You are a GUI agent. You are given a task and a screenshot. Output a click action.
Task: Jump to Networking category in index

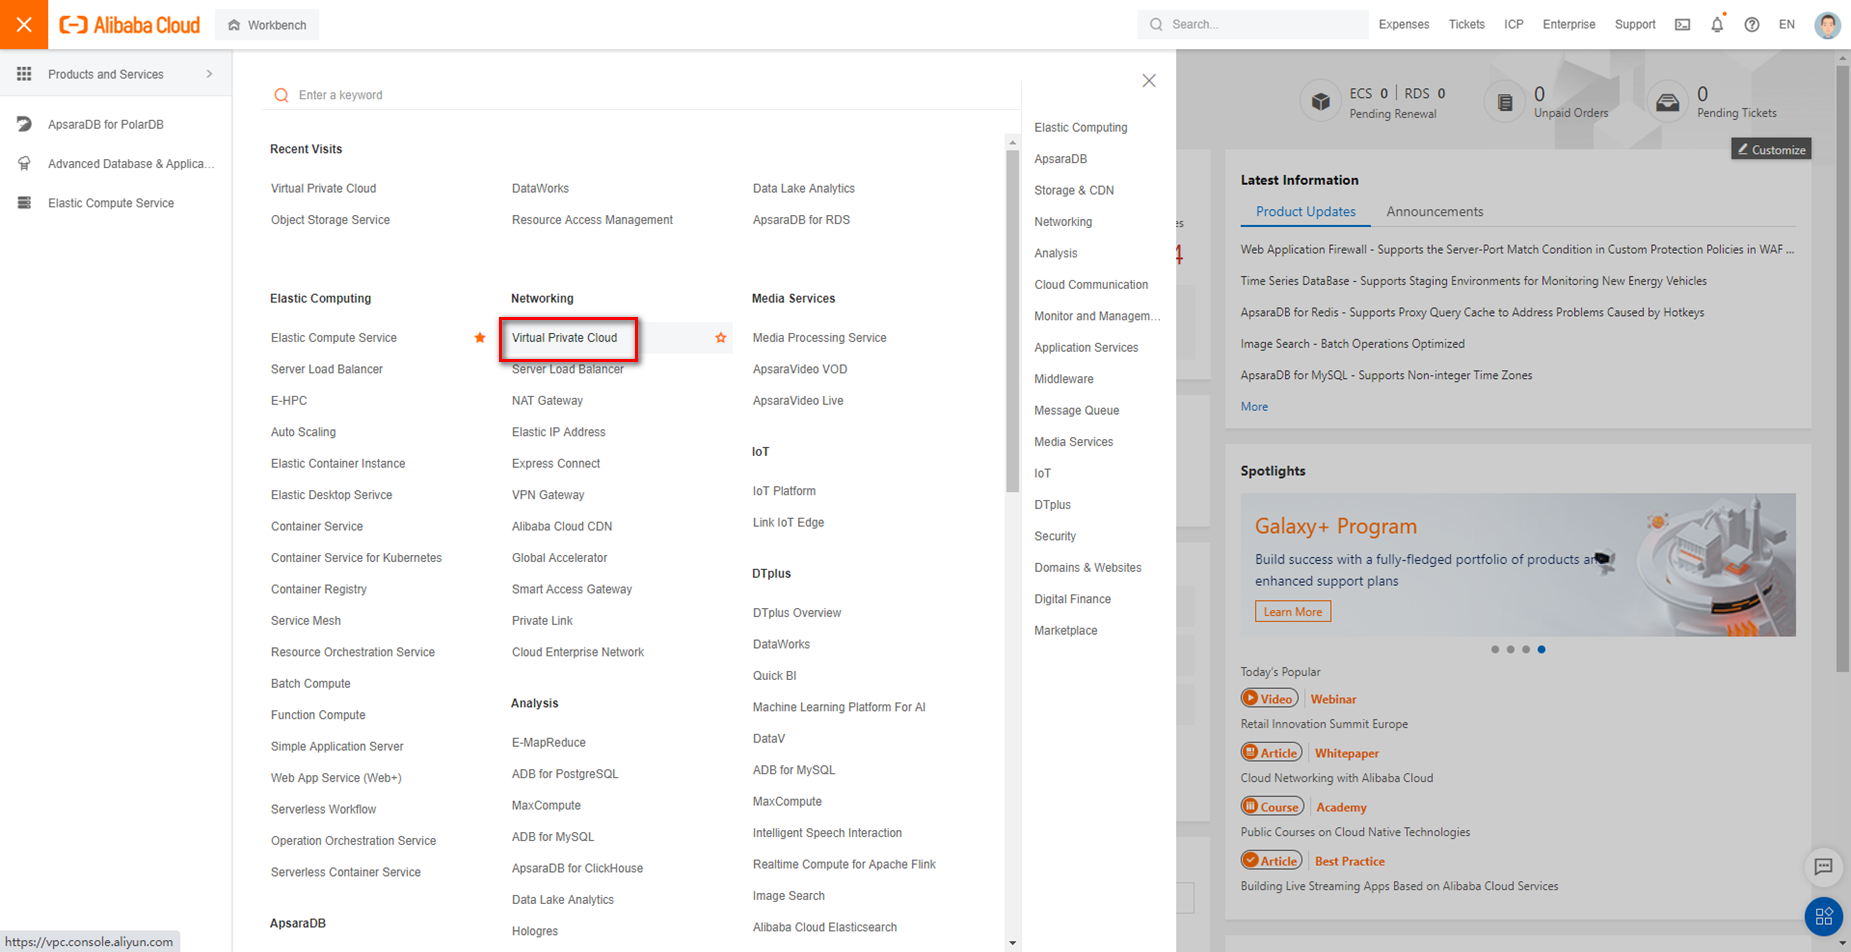coord(1063,222)
